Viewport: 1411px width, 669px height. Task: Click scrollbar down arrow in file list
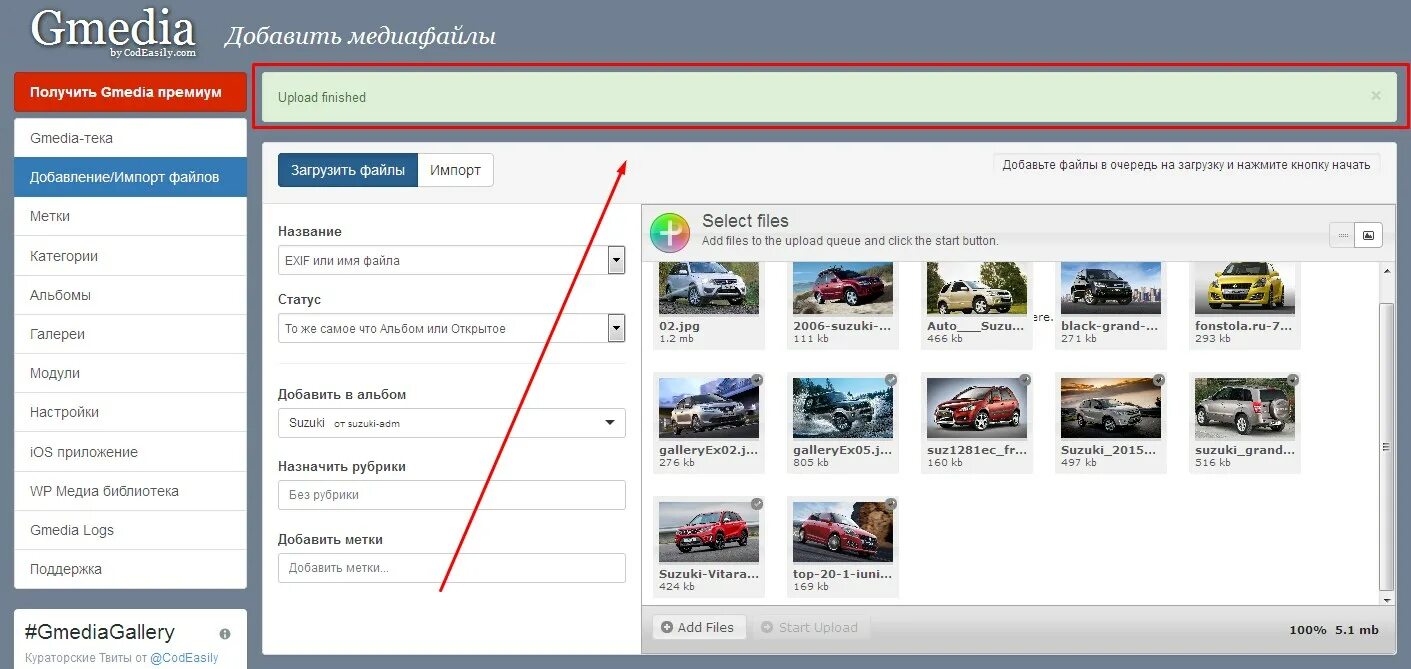coord(1386,598)
